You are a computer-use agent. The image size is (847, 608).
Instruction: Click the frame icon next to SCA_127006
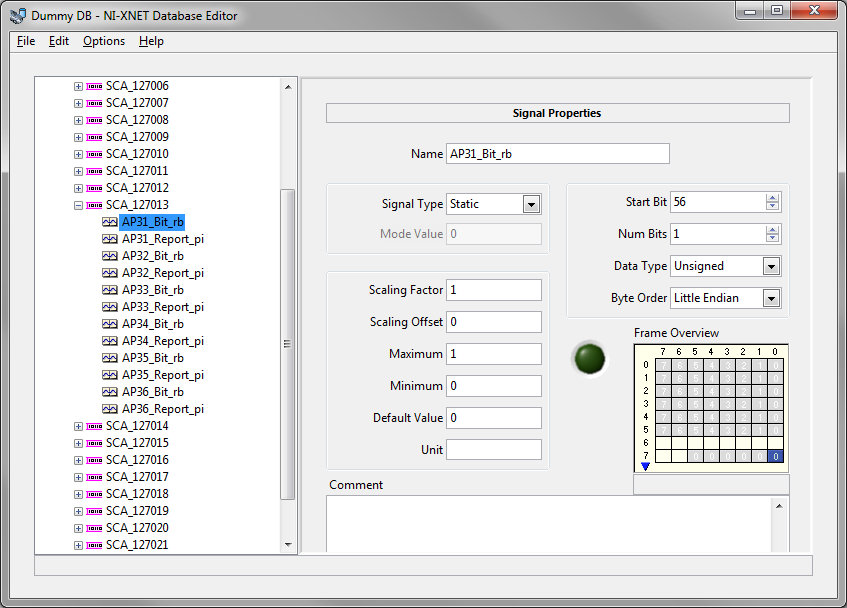coord(94,86)
